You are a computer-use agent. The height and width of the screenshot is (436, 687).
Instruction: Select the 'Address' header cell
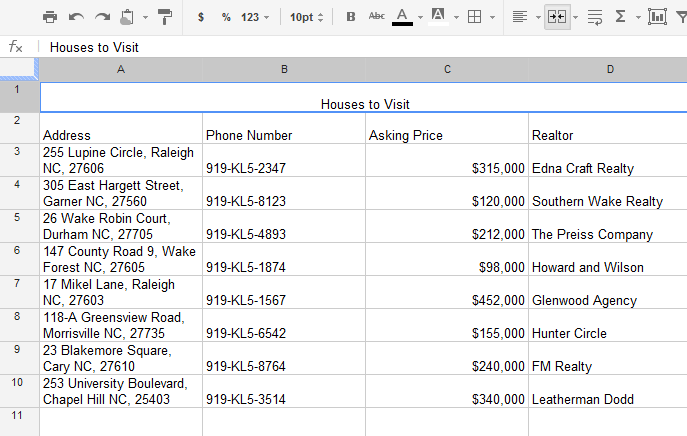coord(121,128)
